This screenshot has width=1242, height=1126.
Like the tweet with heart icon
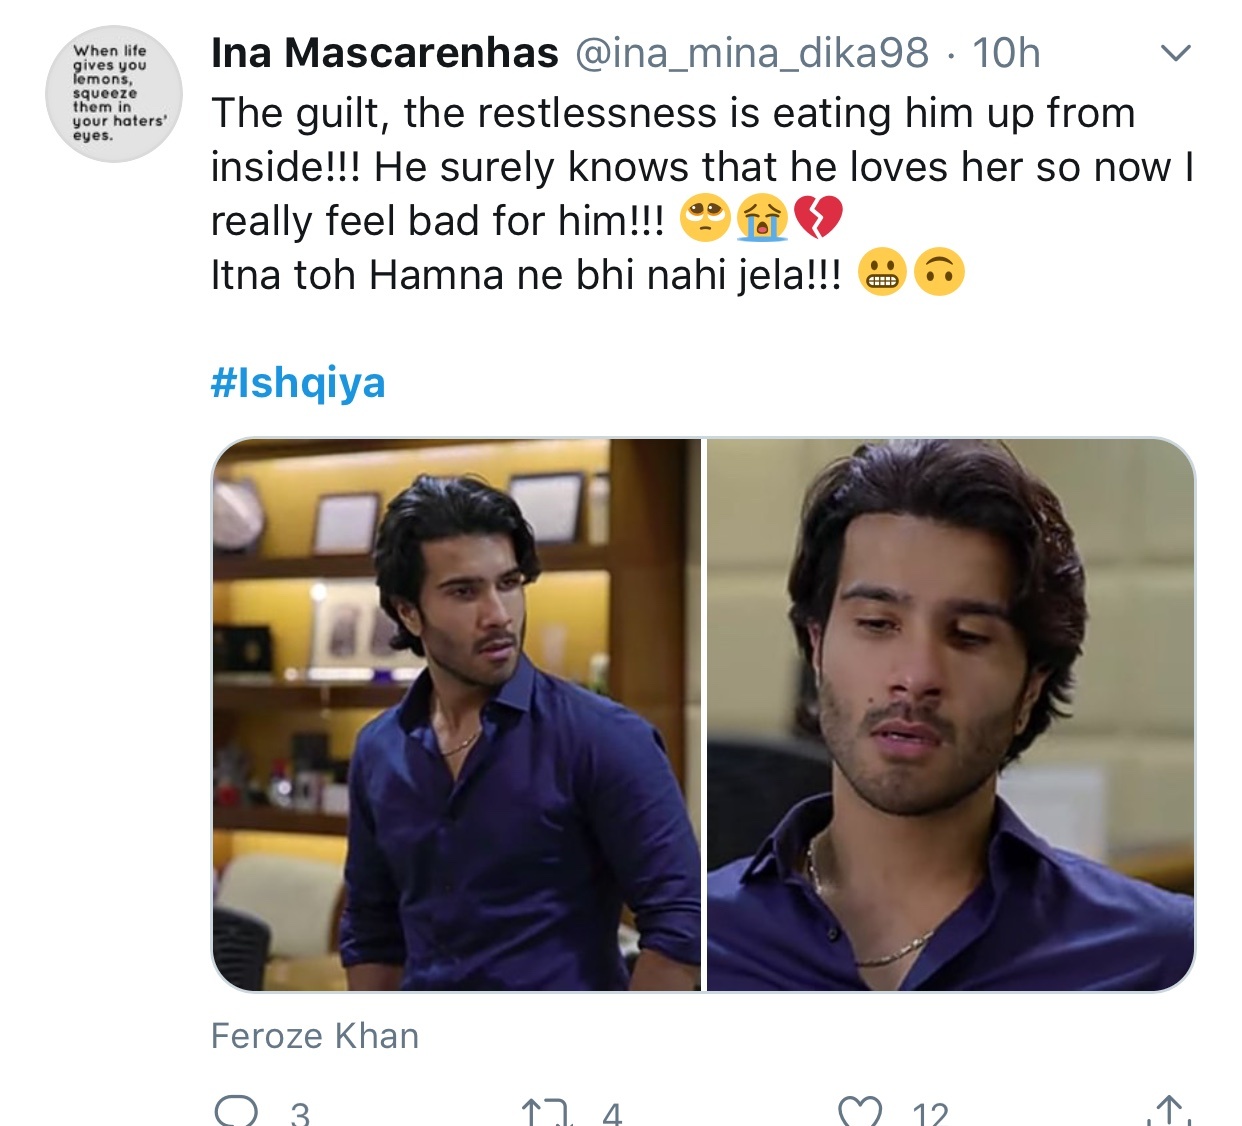[x=860, y=1111]
